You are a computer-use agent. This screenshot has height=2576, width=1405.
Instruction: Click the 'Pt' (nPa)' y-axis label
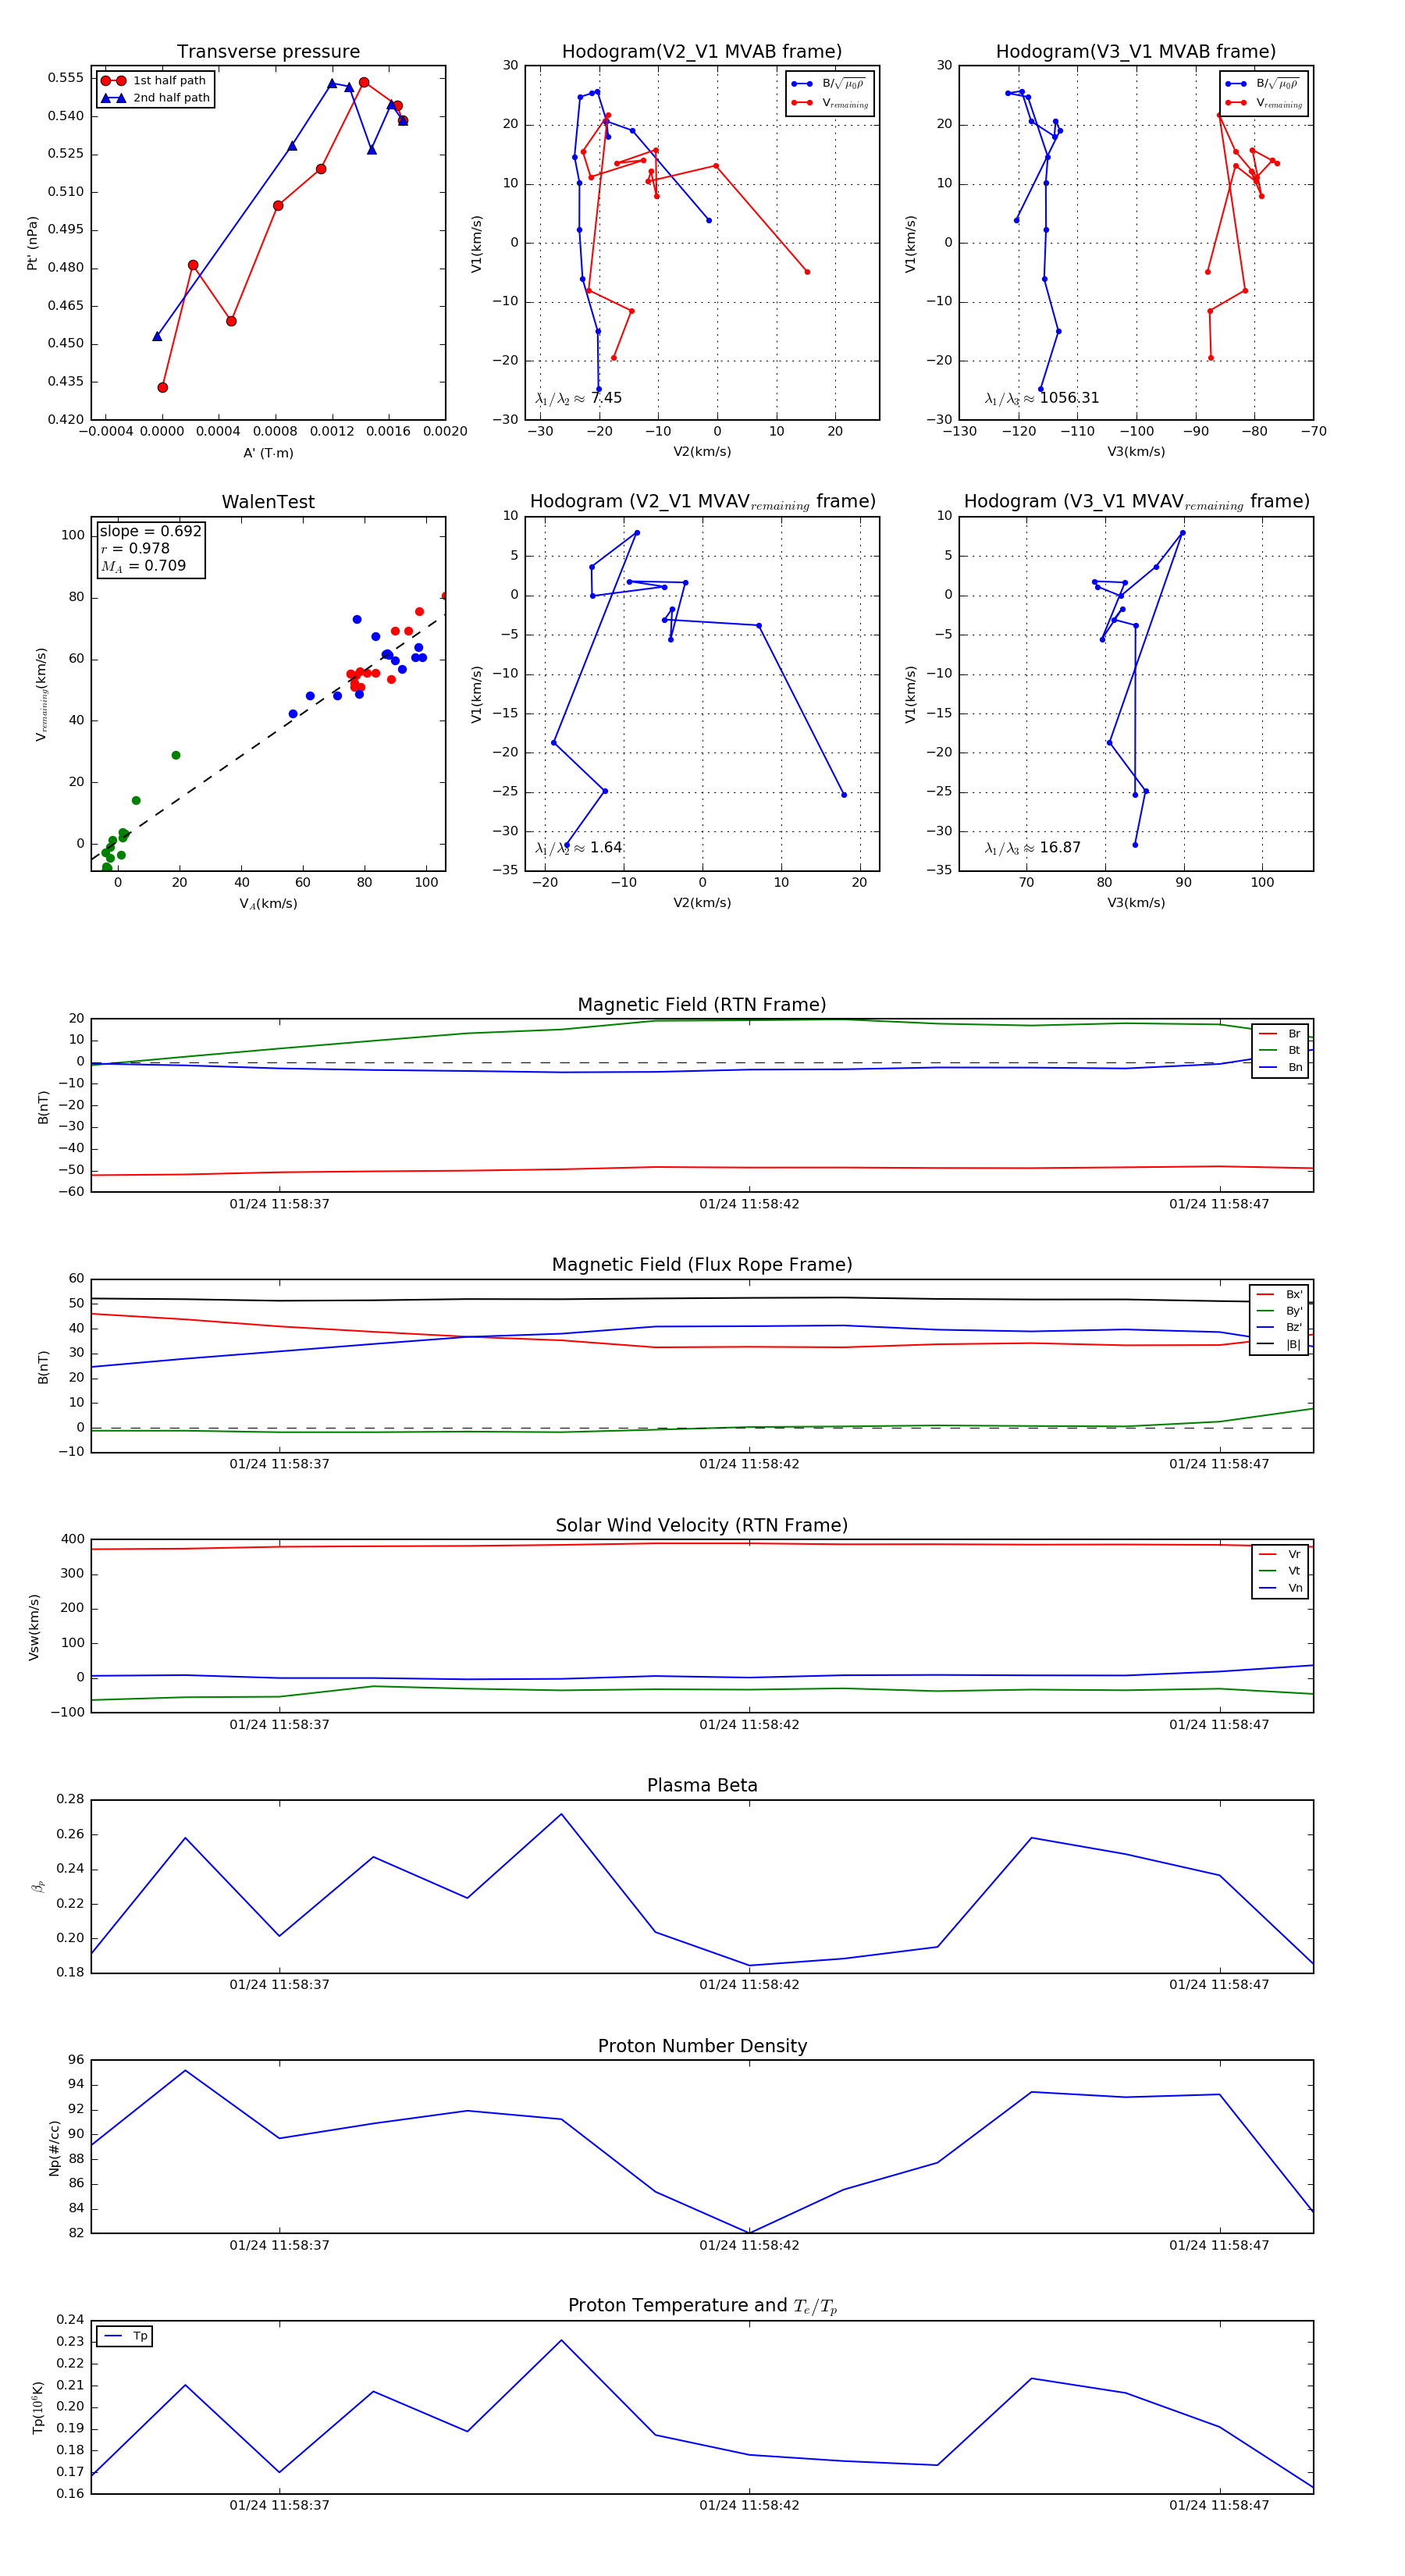(x=32, y=243)
